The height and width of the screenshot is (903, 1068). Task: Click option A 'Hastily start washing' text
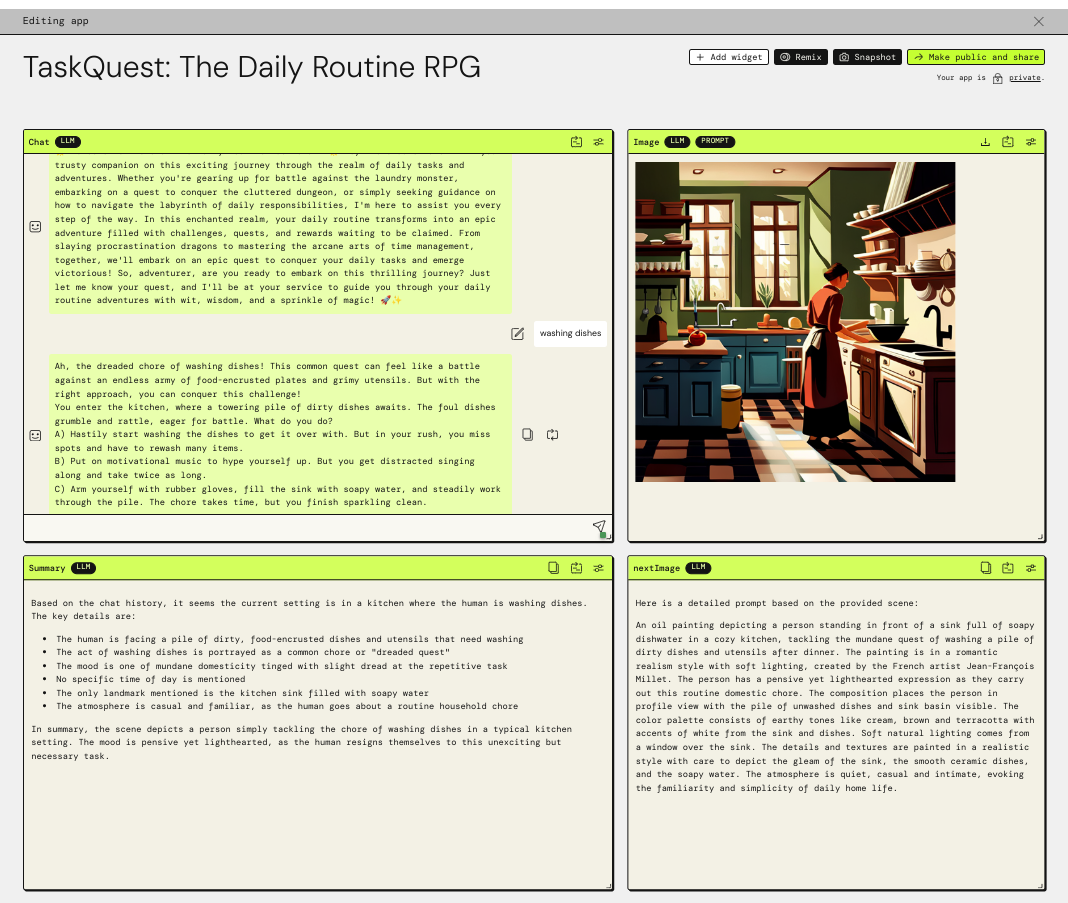272,441
